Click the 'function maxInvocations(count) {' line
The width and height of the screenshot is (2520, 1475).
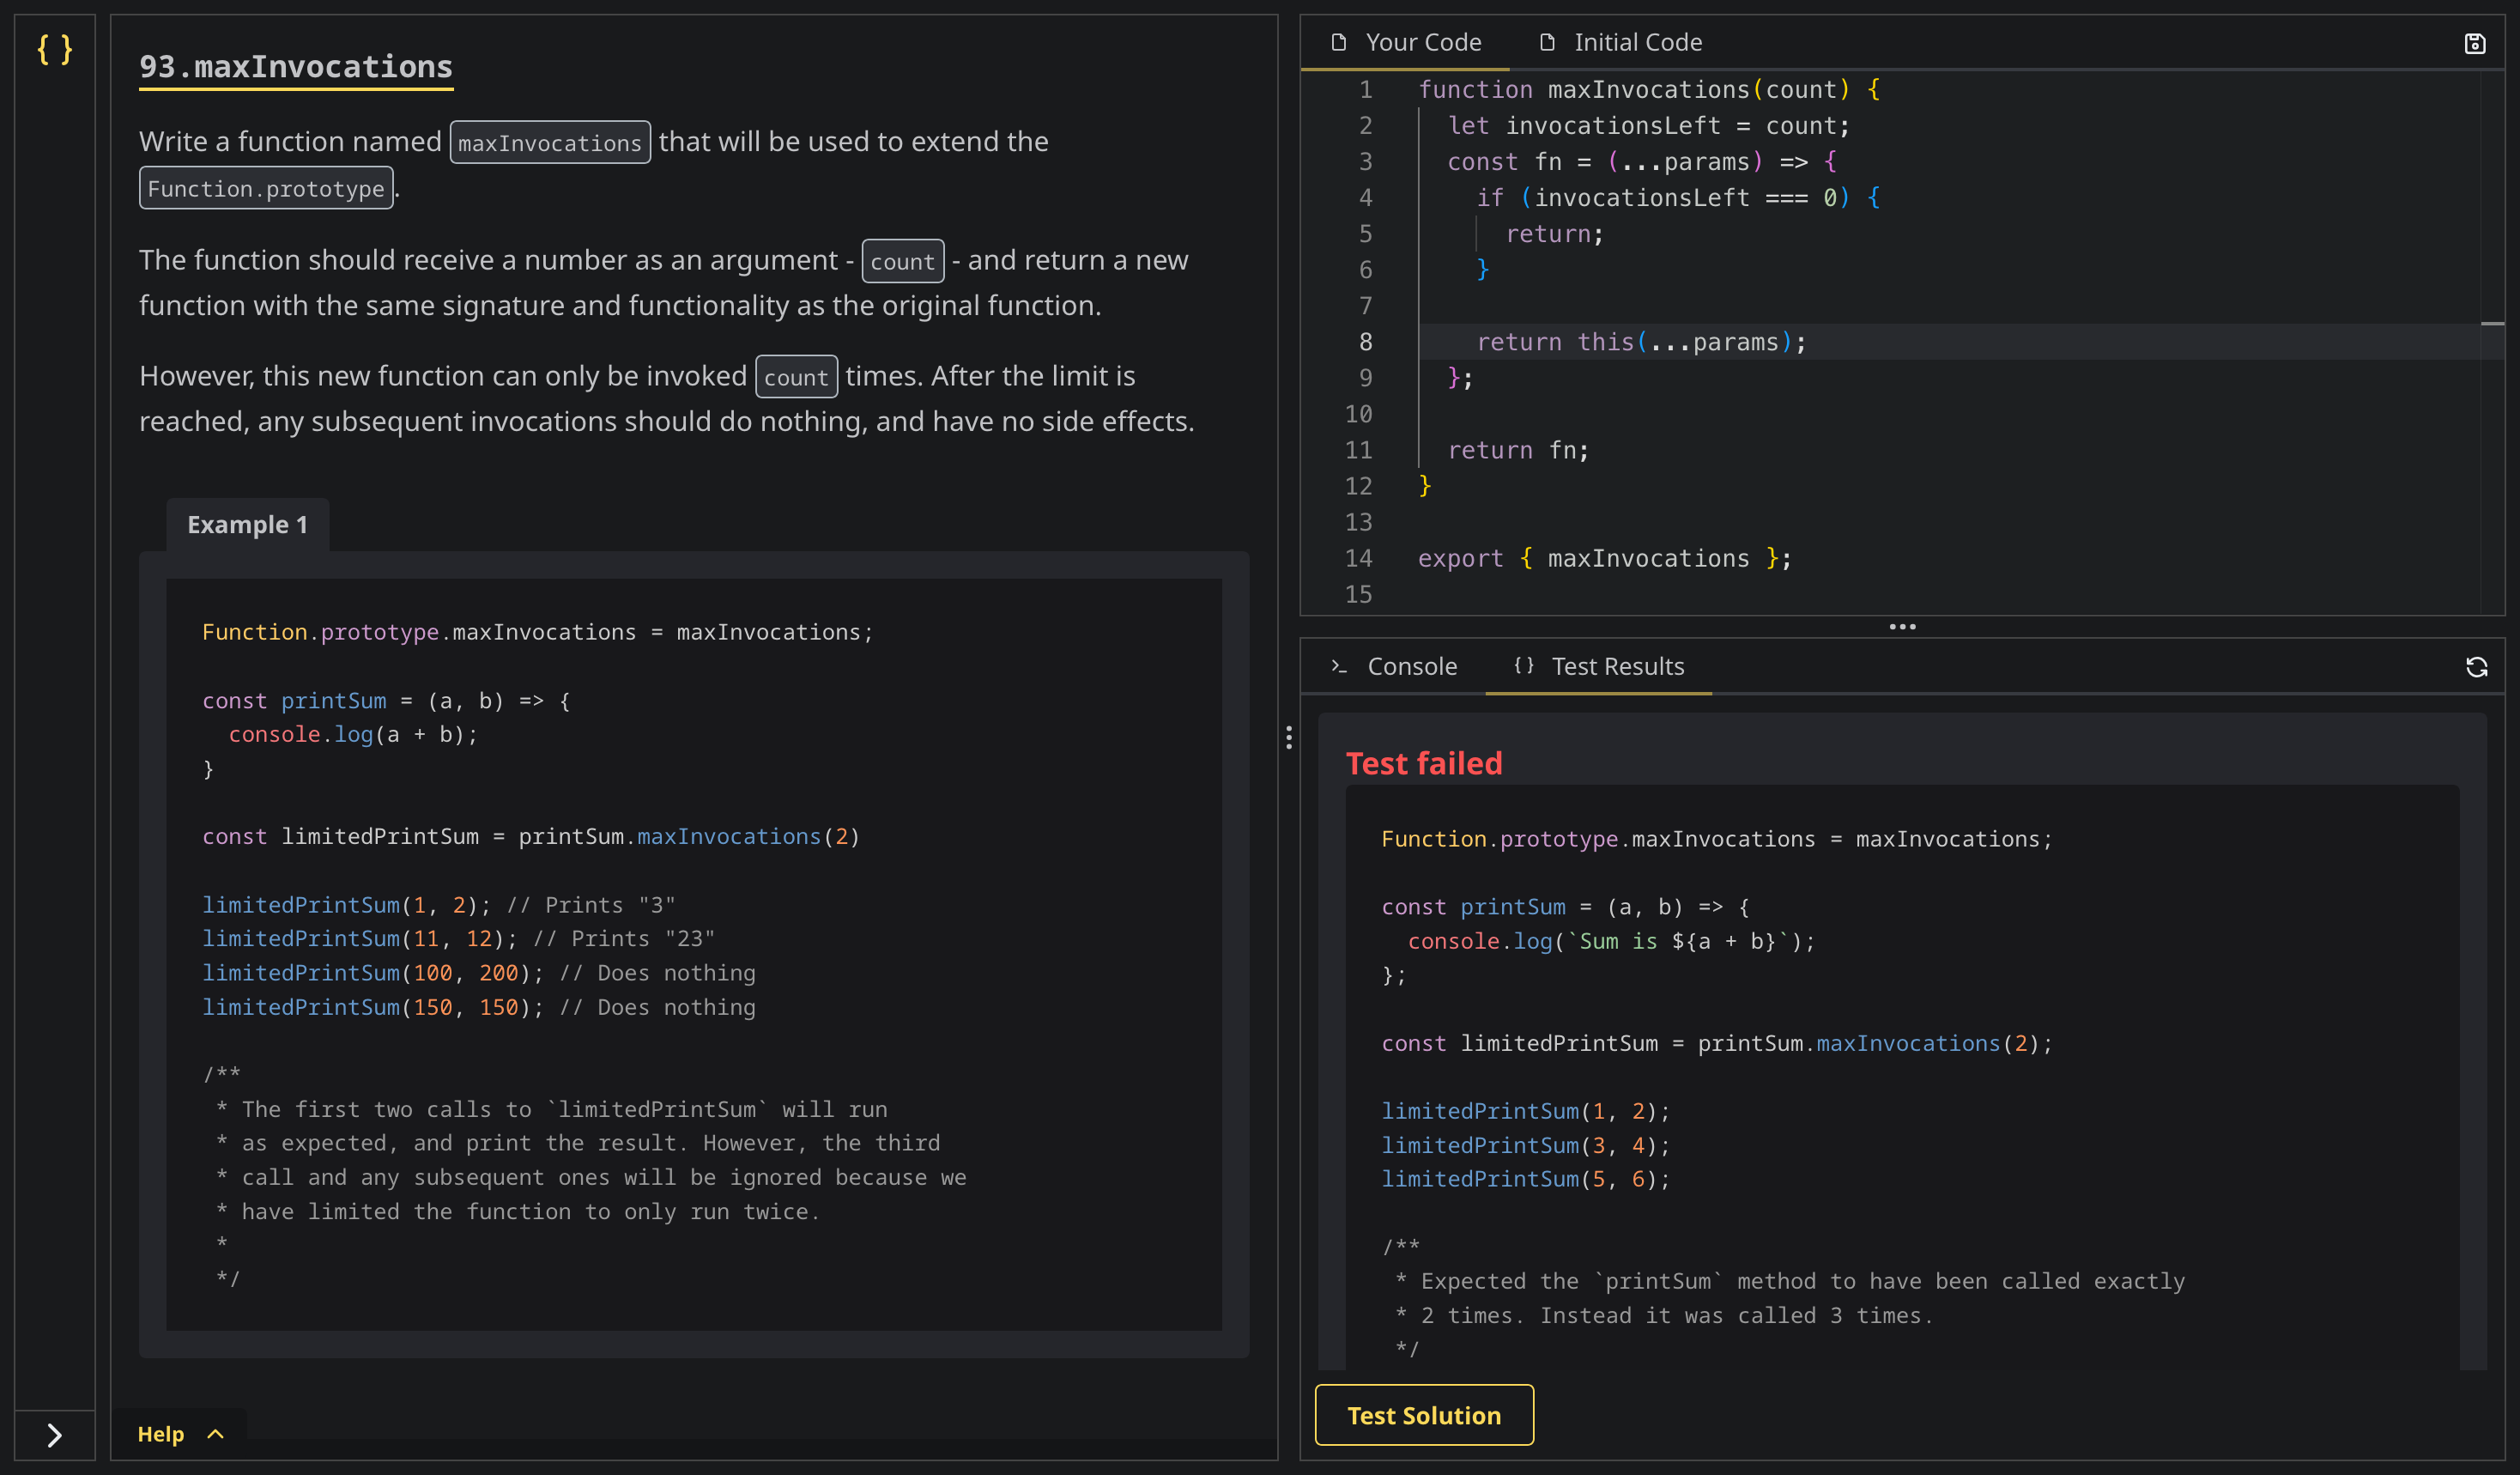click(x=1649, y=90)
